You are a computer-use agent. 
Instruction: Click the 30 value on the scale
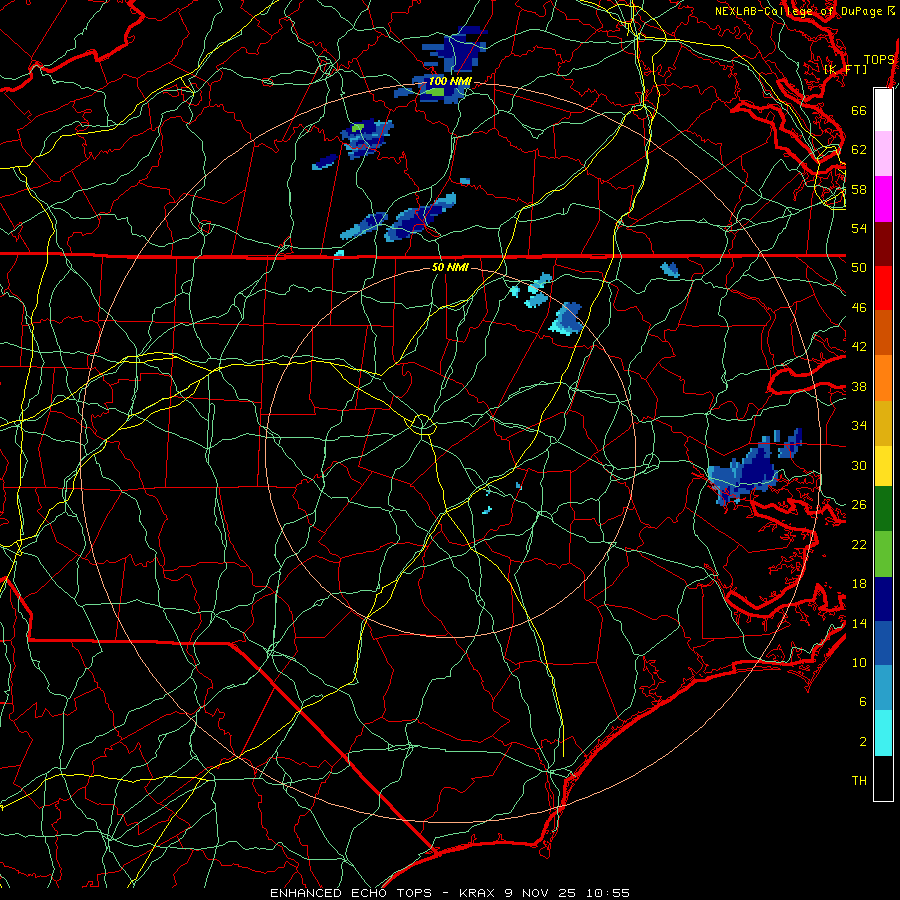[859, 465]
